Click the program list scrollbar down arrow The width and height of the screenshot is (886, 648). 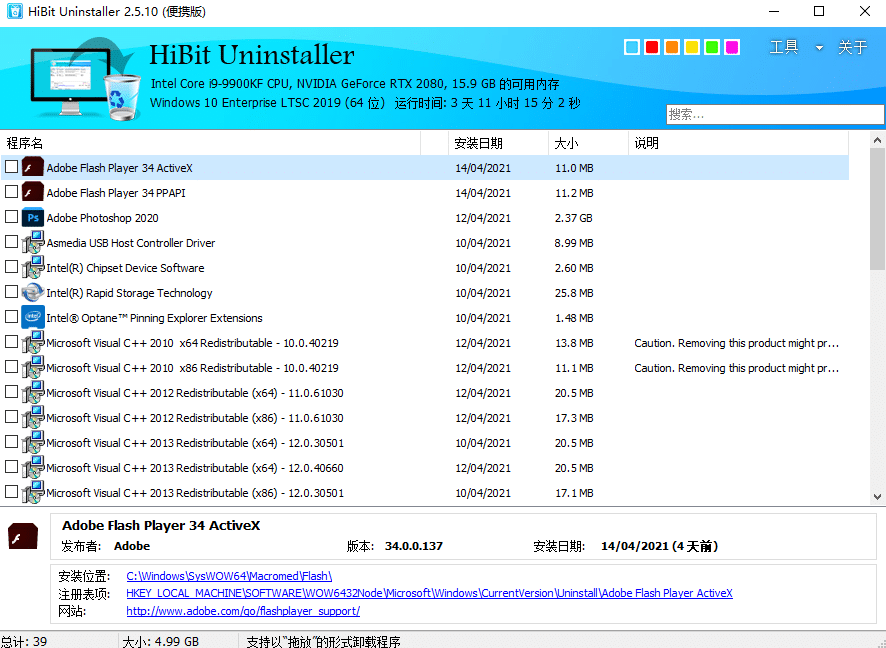[x=877, y=497]
